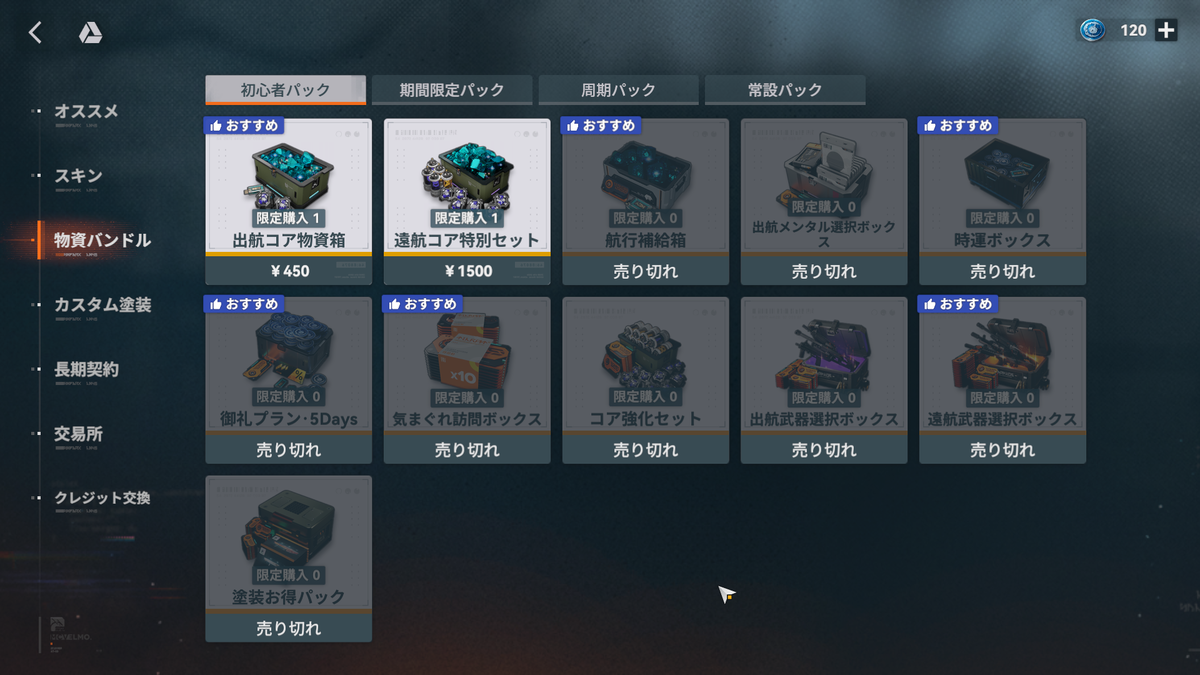Viewport: 1200px width, 675px height.
Task: Switch to the 周期パック tab
Action: click(618, 90)
